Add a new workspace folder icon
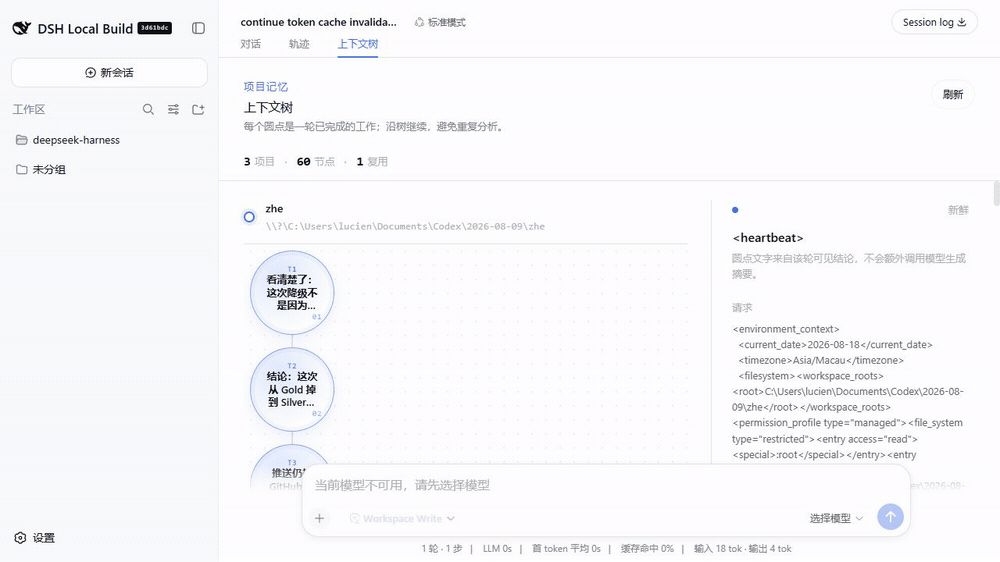The height and width of the screenshot is (562, 1000). pos(198,109)
